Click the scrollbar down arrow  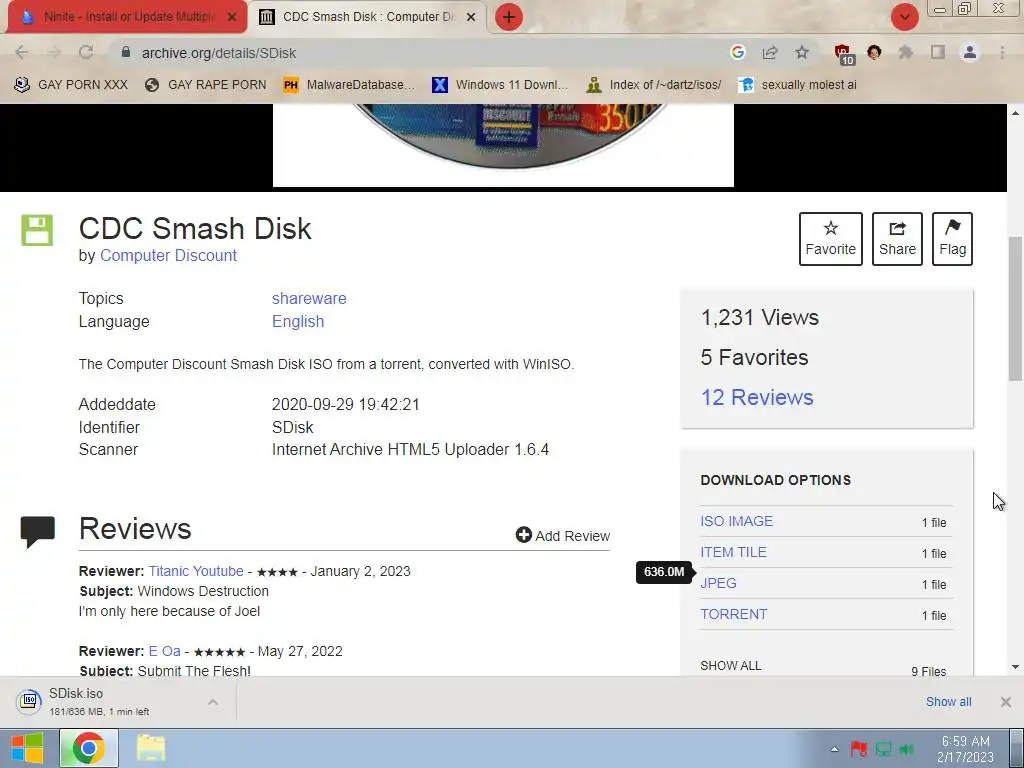(1015, 667)
